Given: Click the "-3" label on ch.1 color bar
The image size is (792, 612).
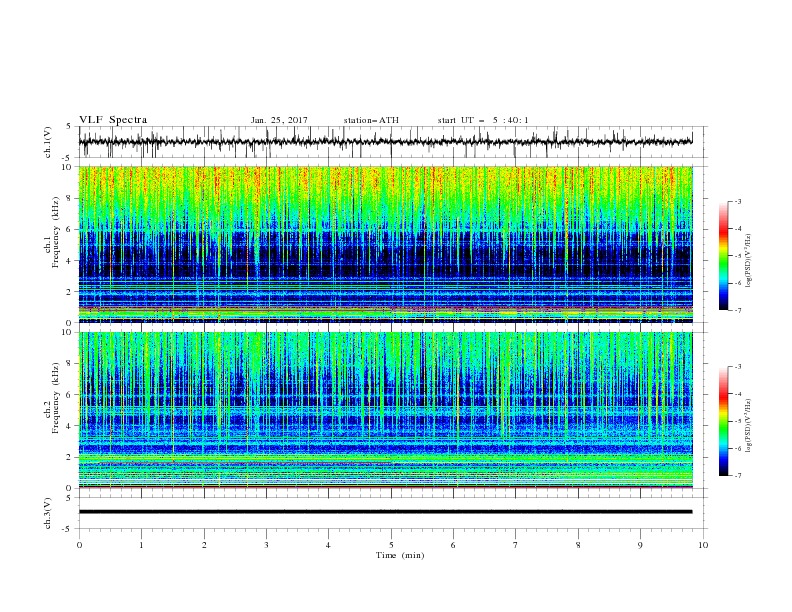Looking at the screenshot, I should [737, 201].
